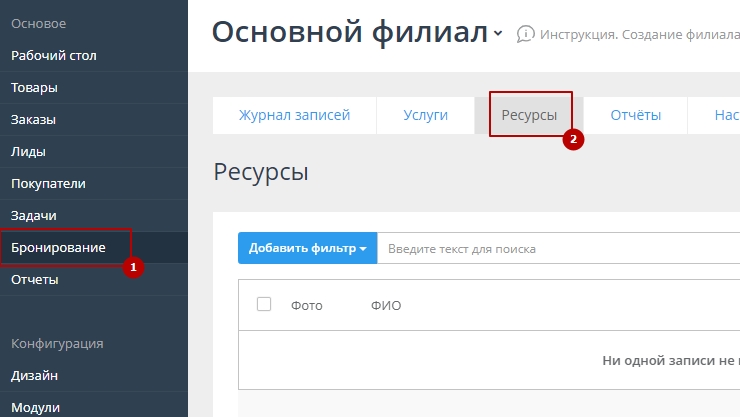Open Дизайн under Конфигурация

tap(34, 376)
